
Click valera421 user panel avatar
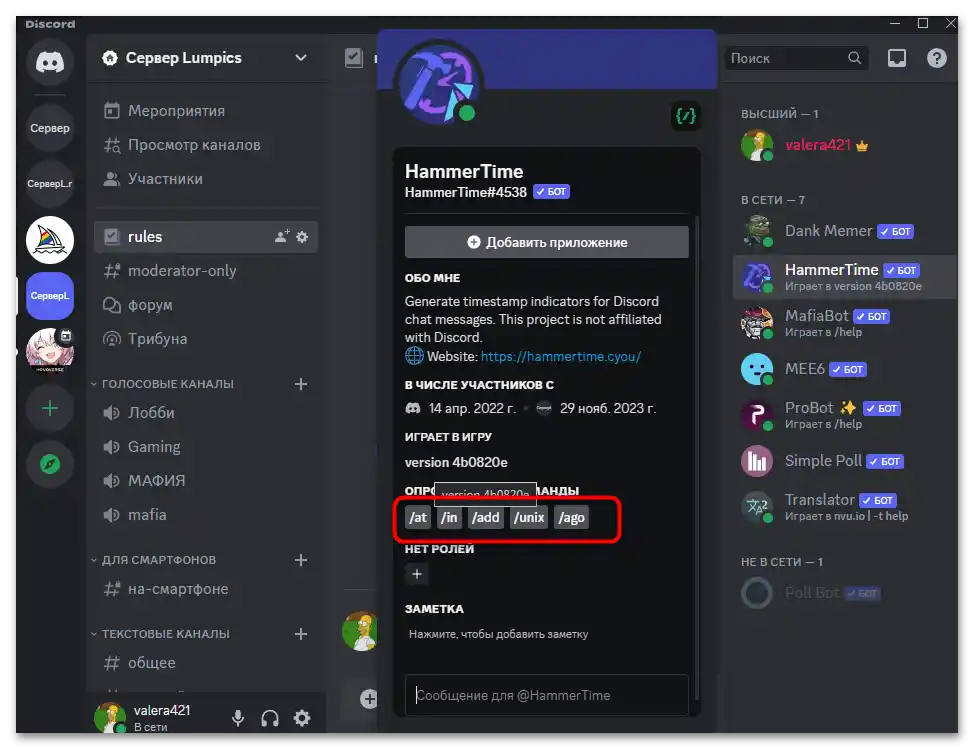(110, 717)
